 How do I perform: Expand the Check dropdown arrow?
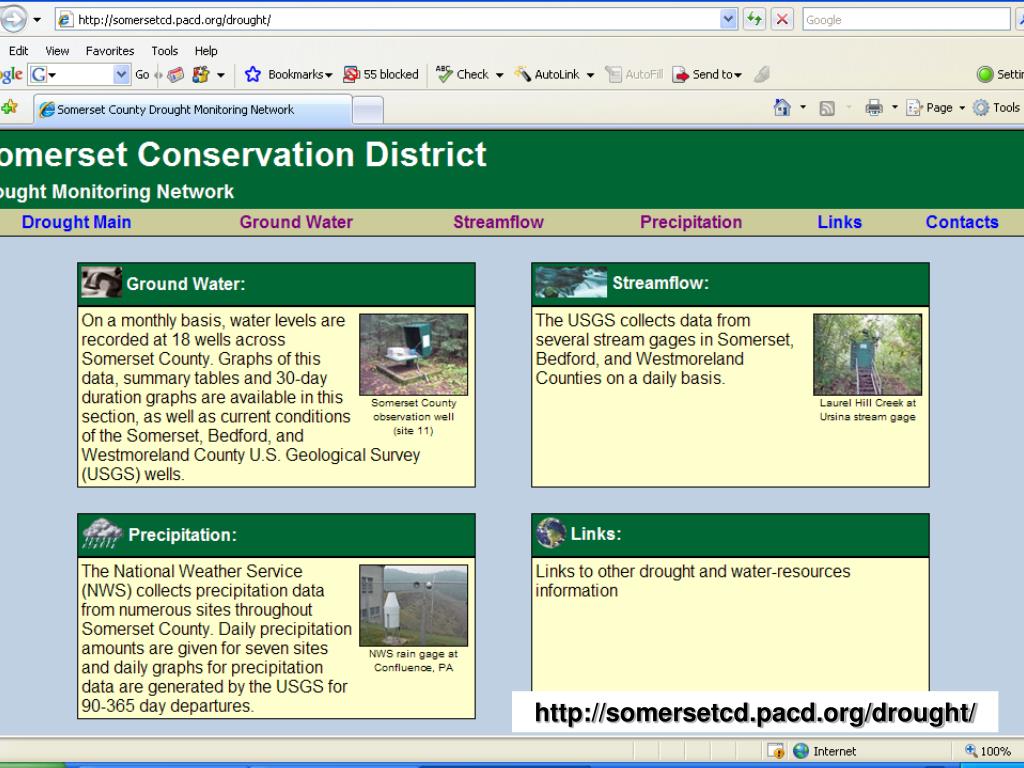[500, 75]
